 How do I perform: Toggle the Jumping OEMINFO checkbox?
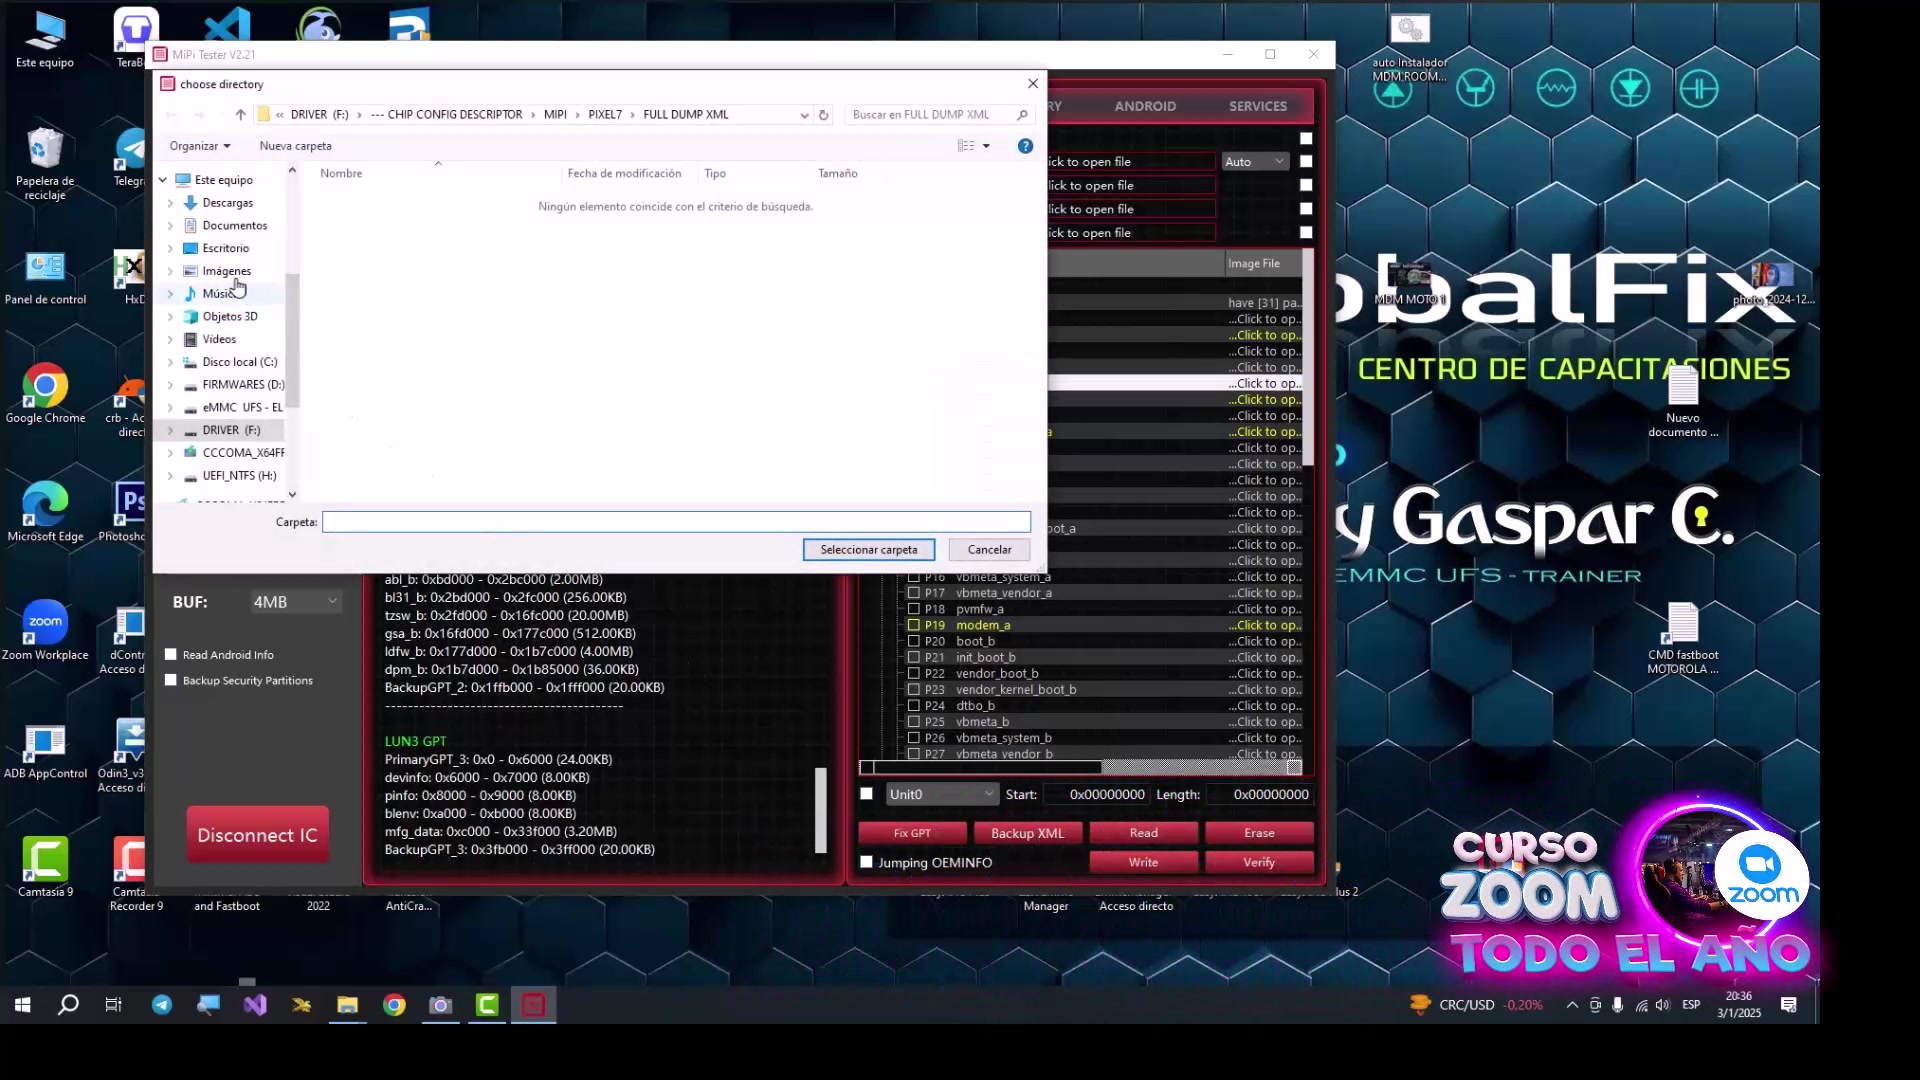[x=867, y=862]
